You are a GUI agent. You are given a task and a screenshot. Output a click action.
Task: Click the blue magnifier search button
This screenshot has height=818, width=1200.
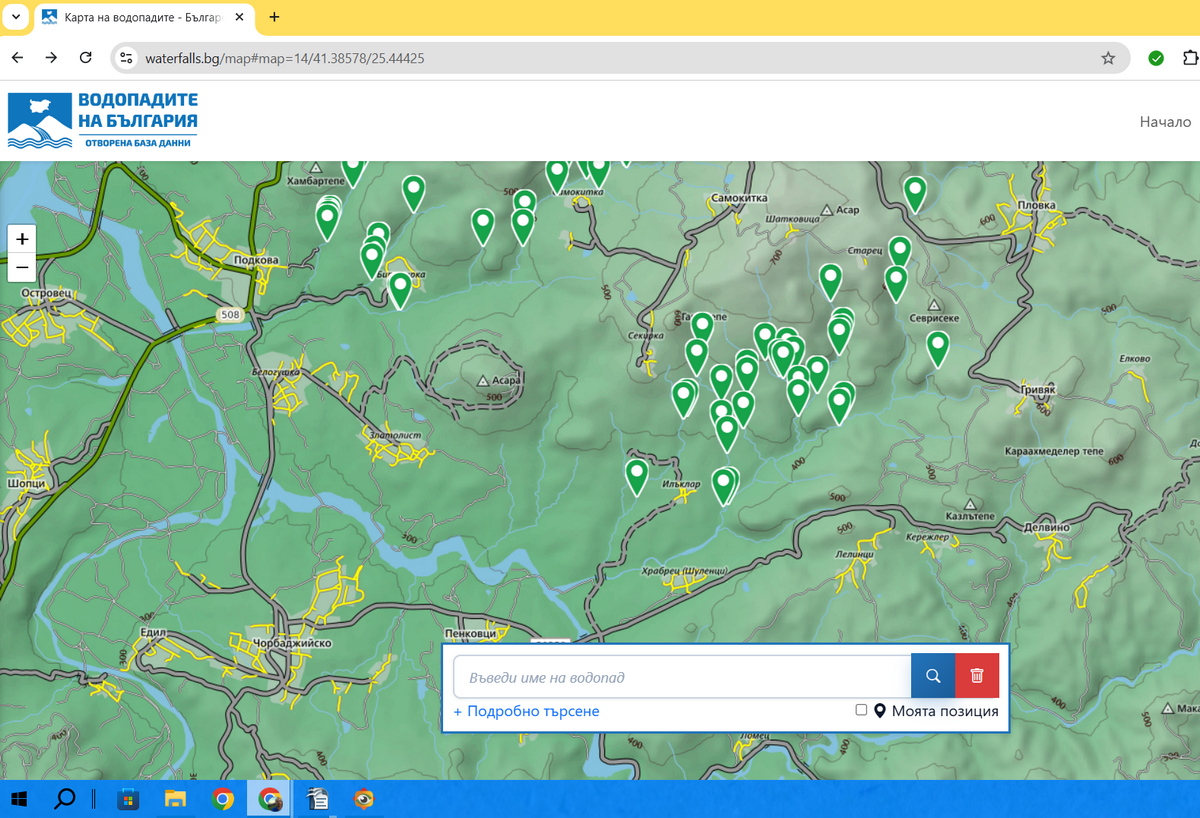933,677
